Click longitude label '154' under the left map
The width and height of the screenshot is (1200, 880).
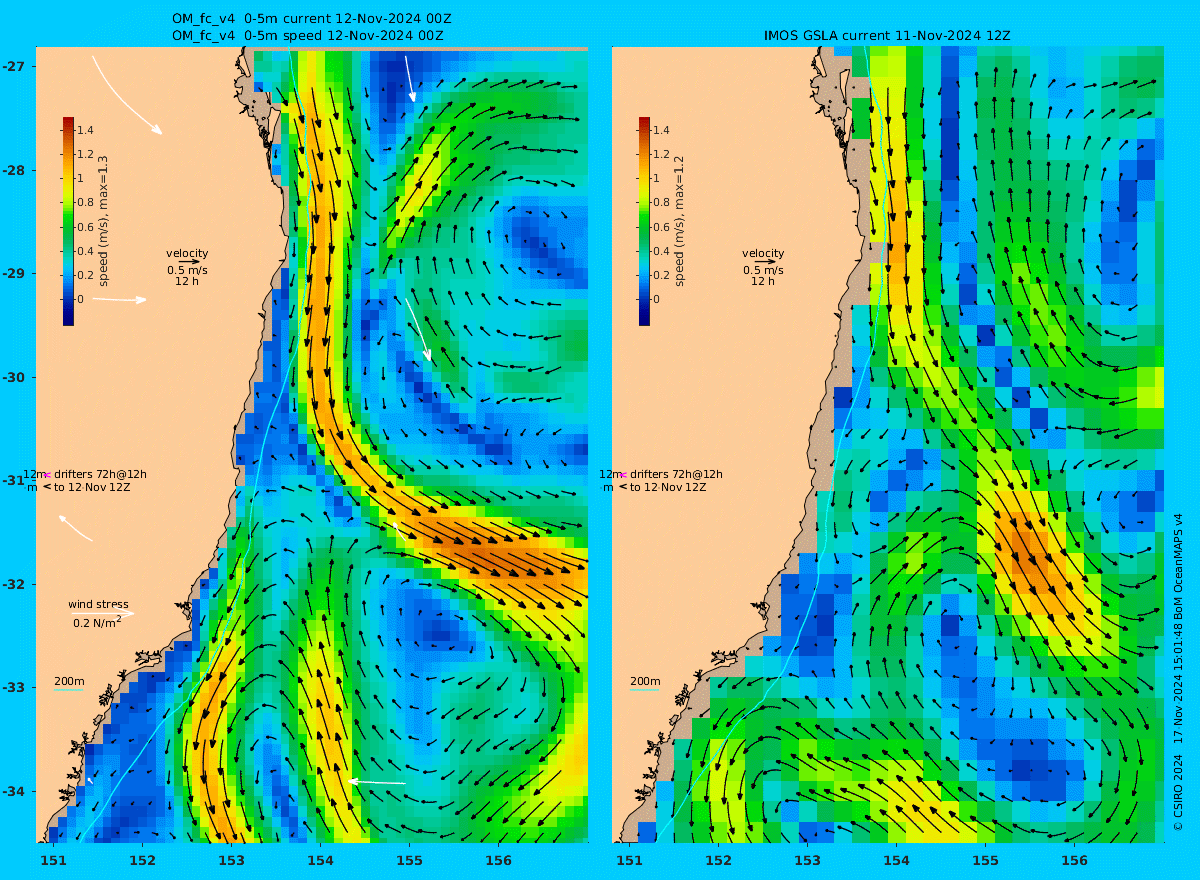click(320, 860)
